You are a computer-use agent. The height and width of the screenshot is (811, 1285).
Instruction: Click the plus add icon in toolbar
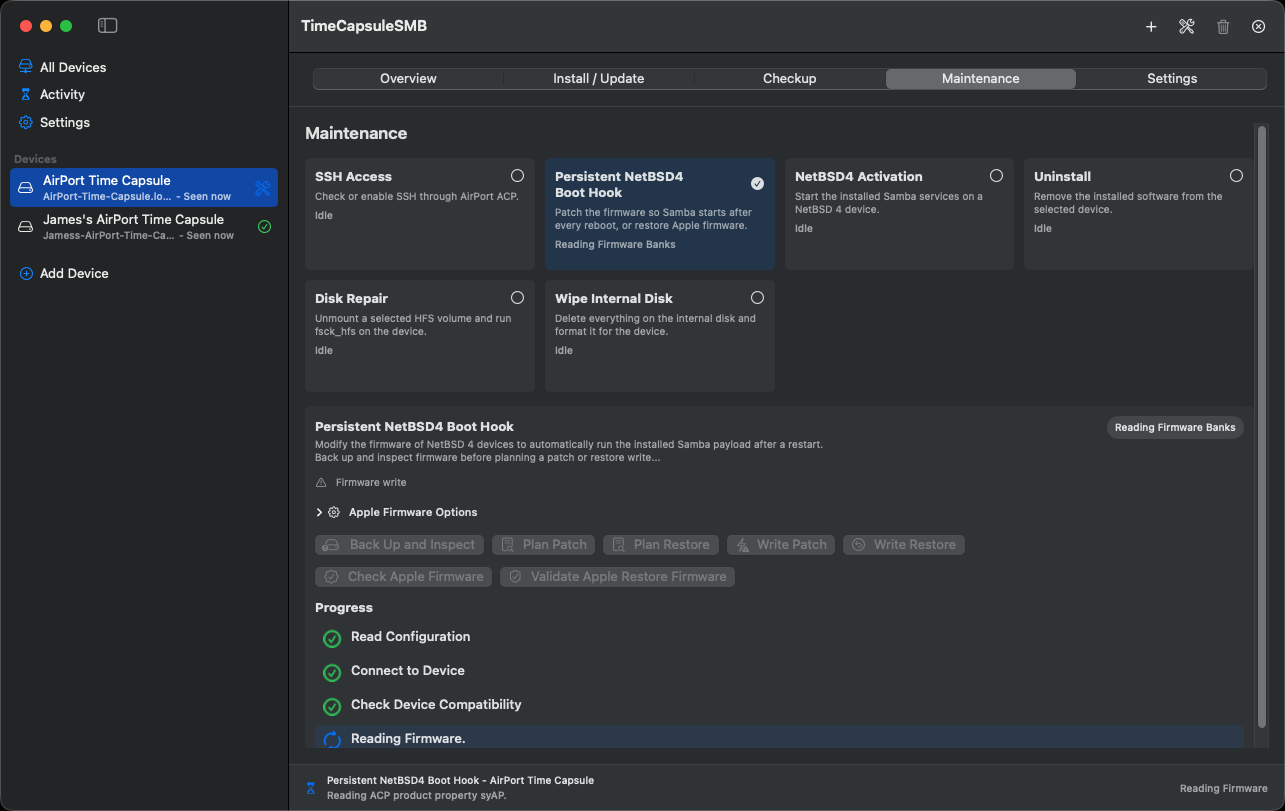coord(1151,27)
